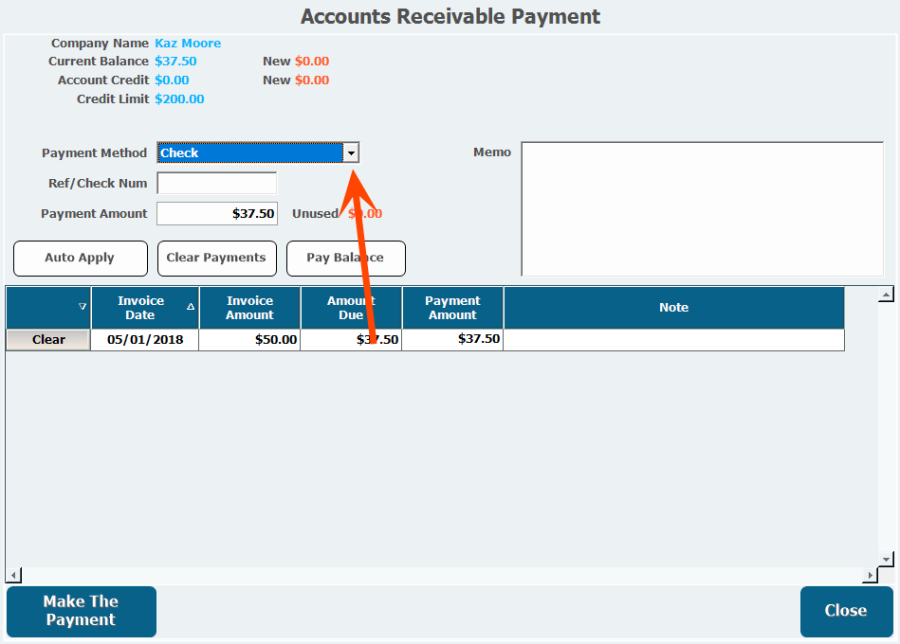The image size is (900, 644).
Task: Select the $37.50 Payment Amount cell
Action: (452, 340)
